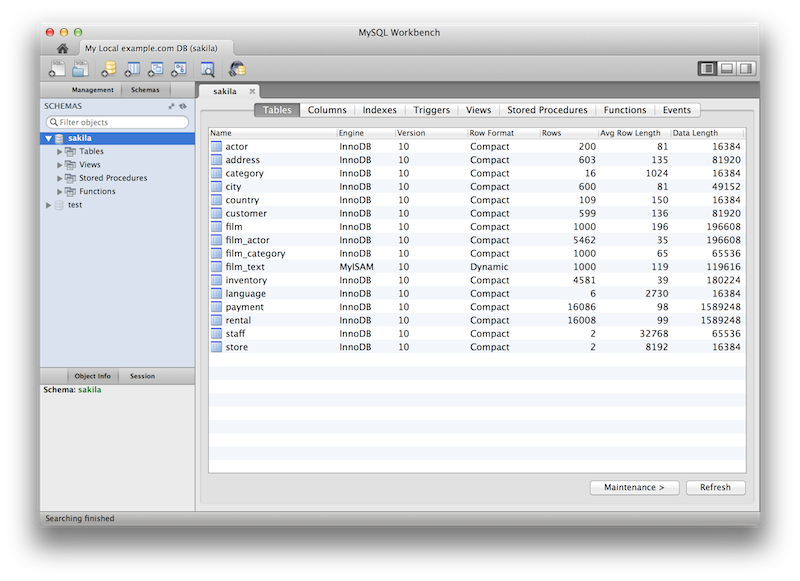Viewport: 800px width, 581px height.
Task: Toggle the right sidebar panel visibility
Action: [x=746, y=68]
